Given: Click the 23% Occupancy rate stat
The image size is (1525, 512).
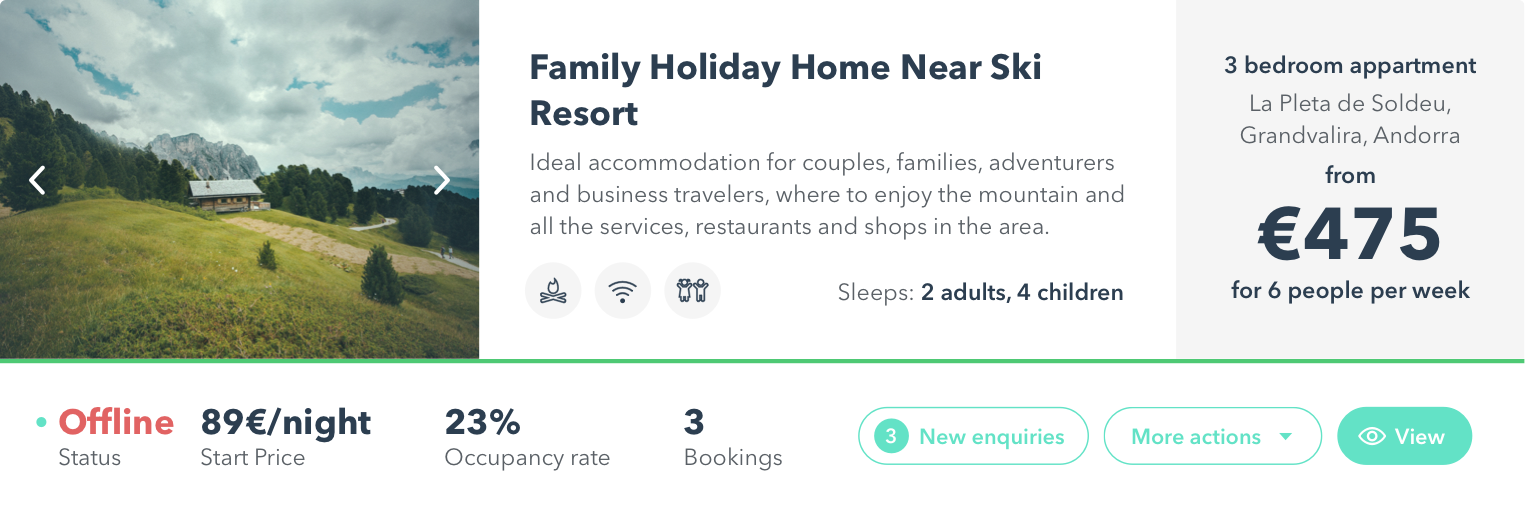Looking at the screenshot, I should [x=483, y=423].
